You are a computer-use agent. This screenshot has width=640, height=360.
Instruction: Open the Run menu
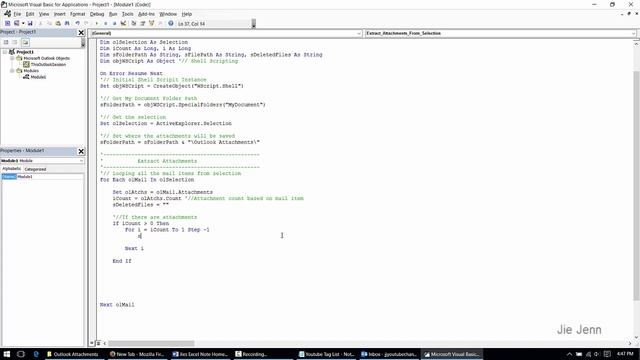pyautogui.click(x=113, y=14)
